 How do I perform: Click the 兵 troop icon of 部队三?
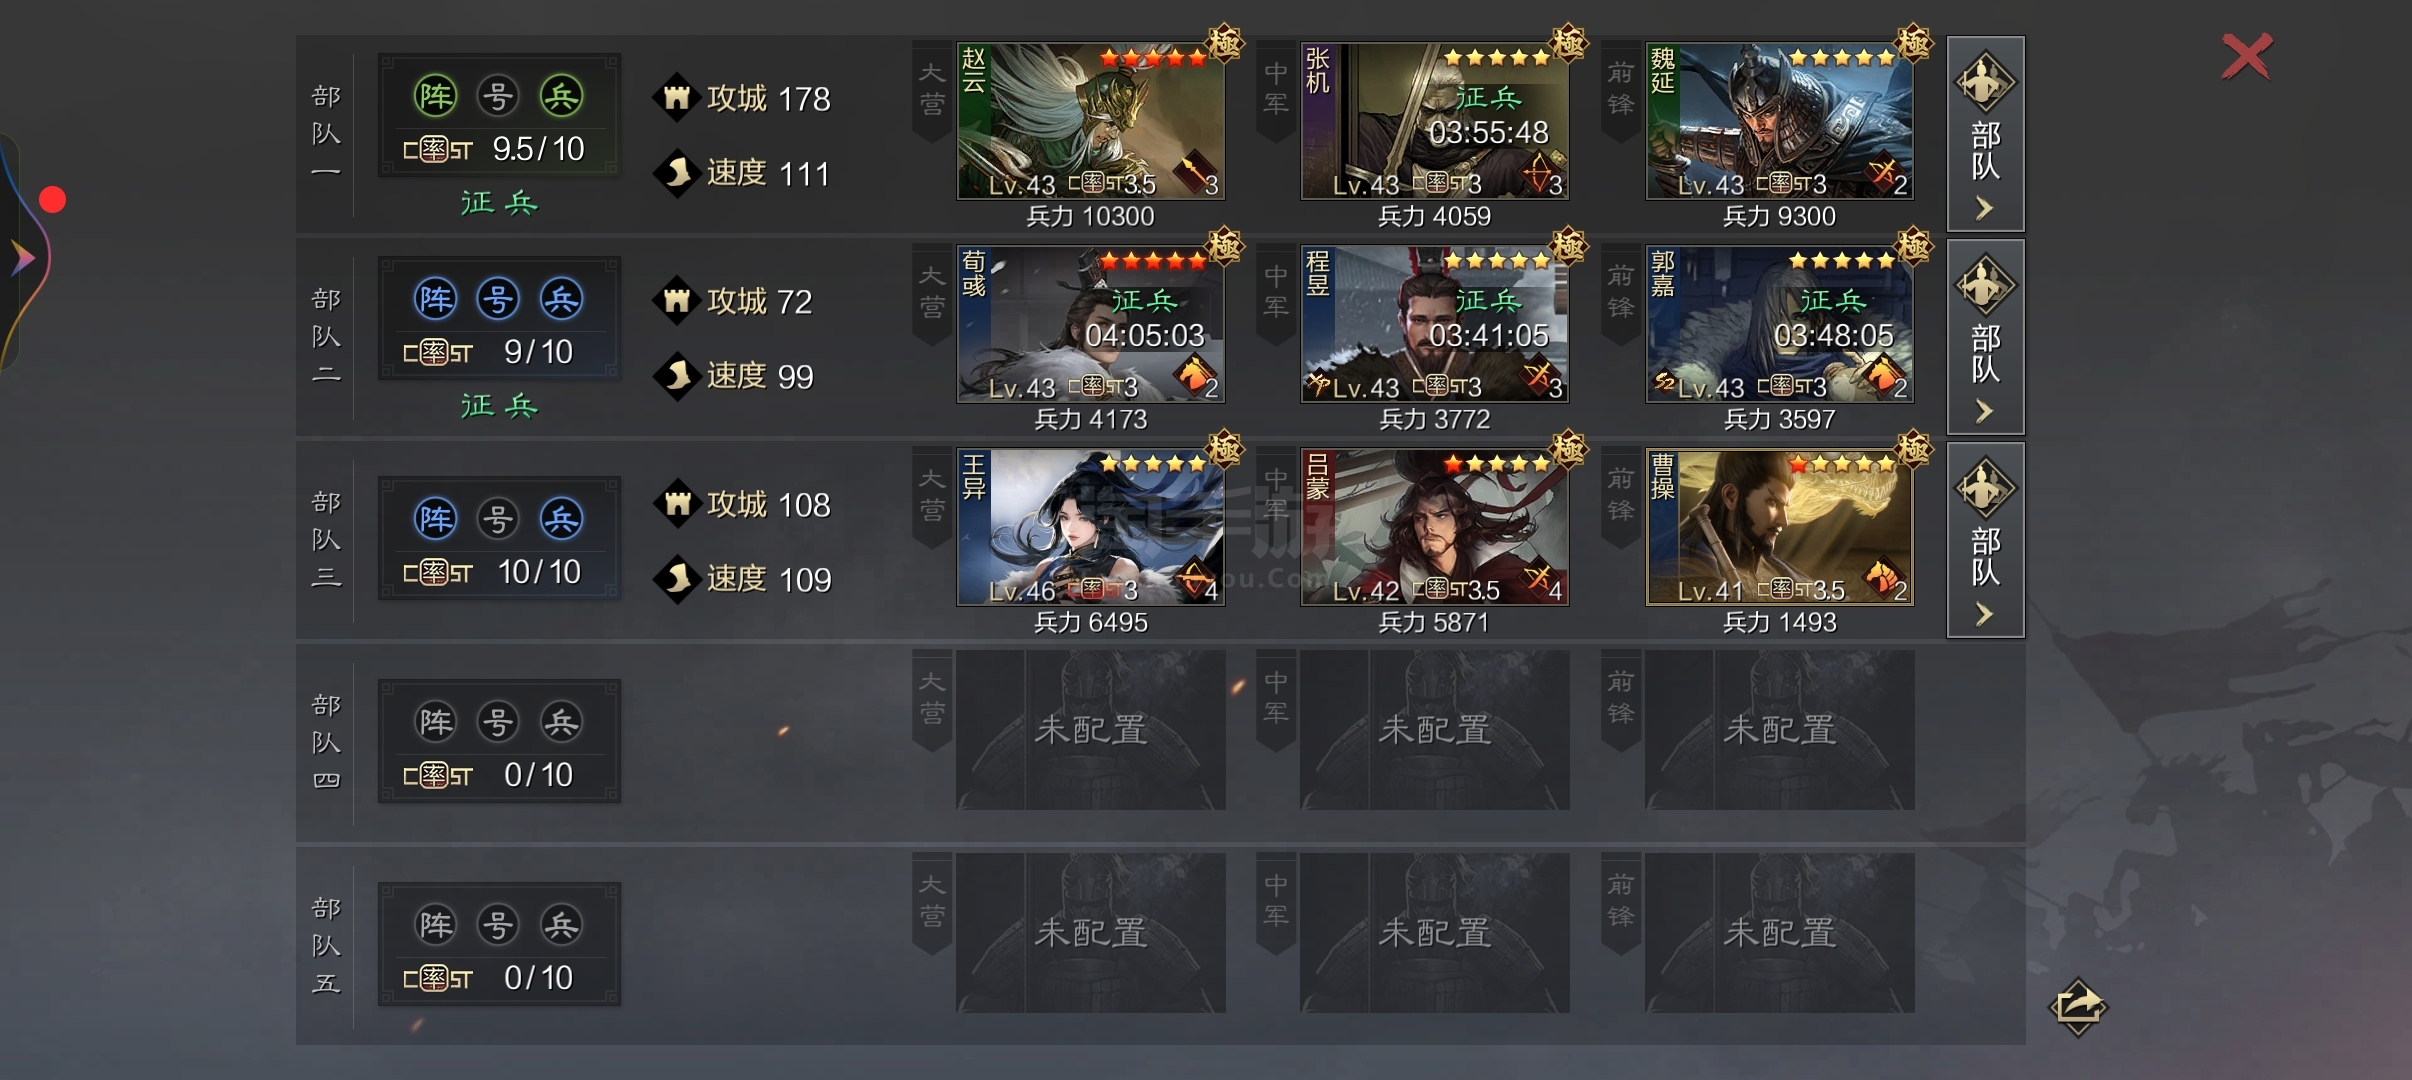tap(561, 519)
